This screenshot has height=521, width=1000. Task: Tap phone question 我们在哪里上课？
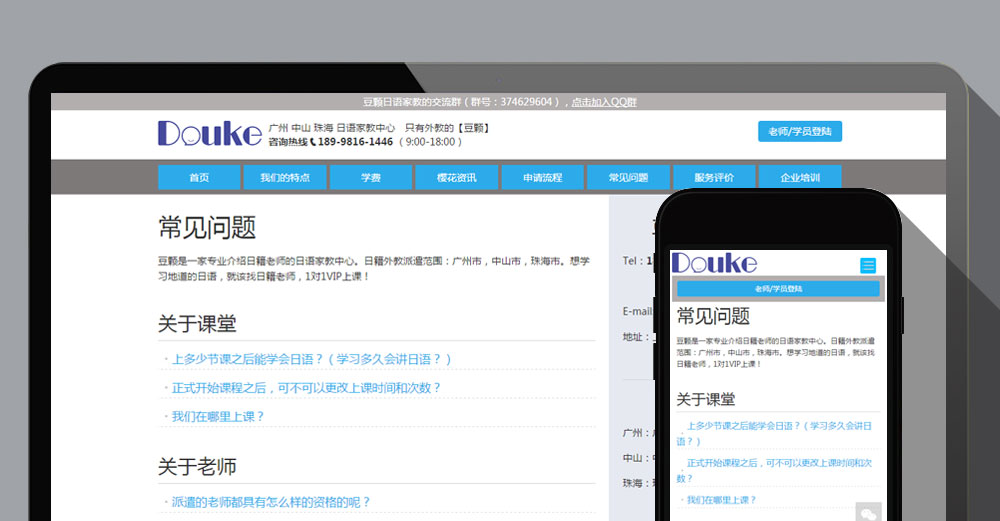(x=721, y=500)
